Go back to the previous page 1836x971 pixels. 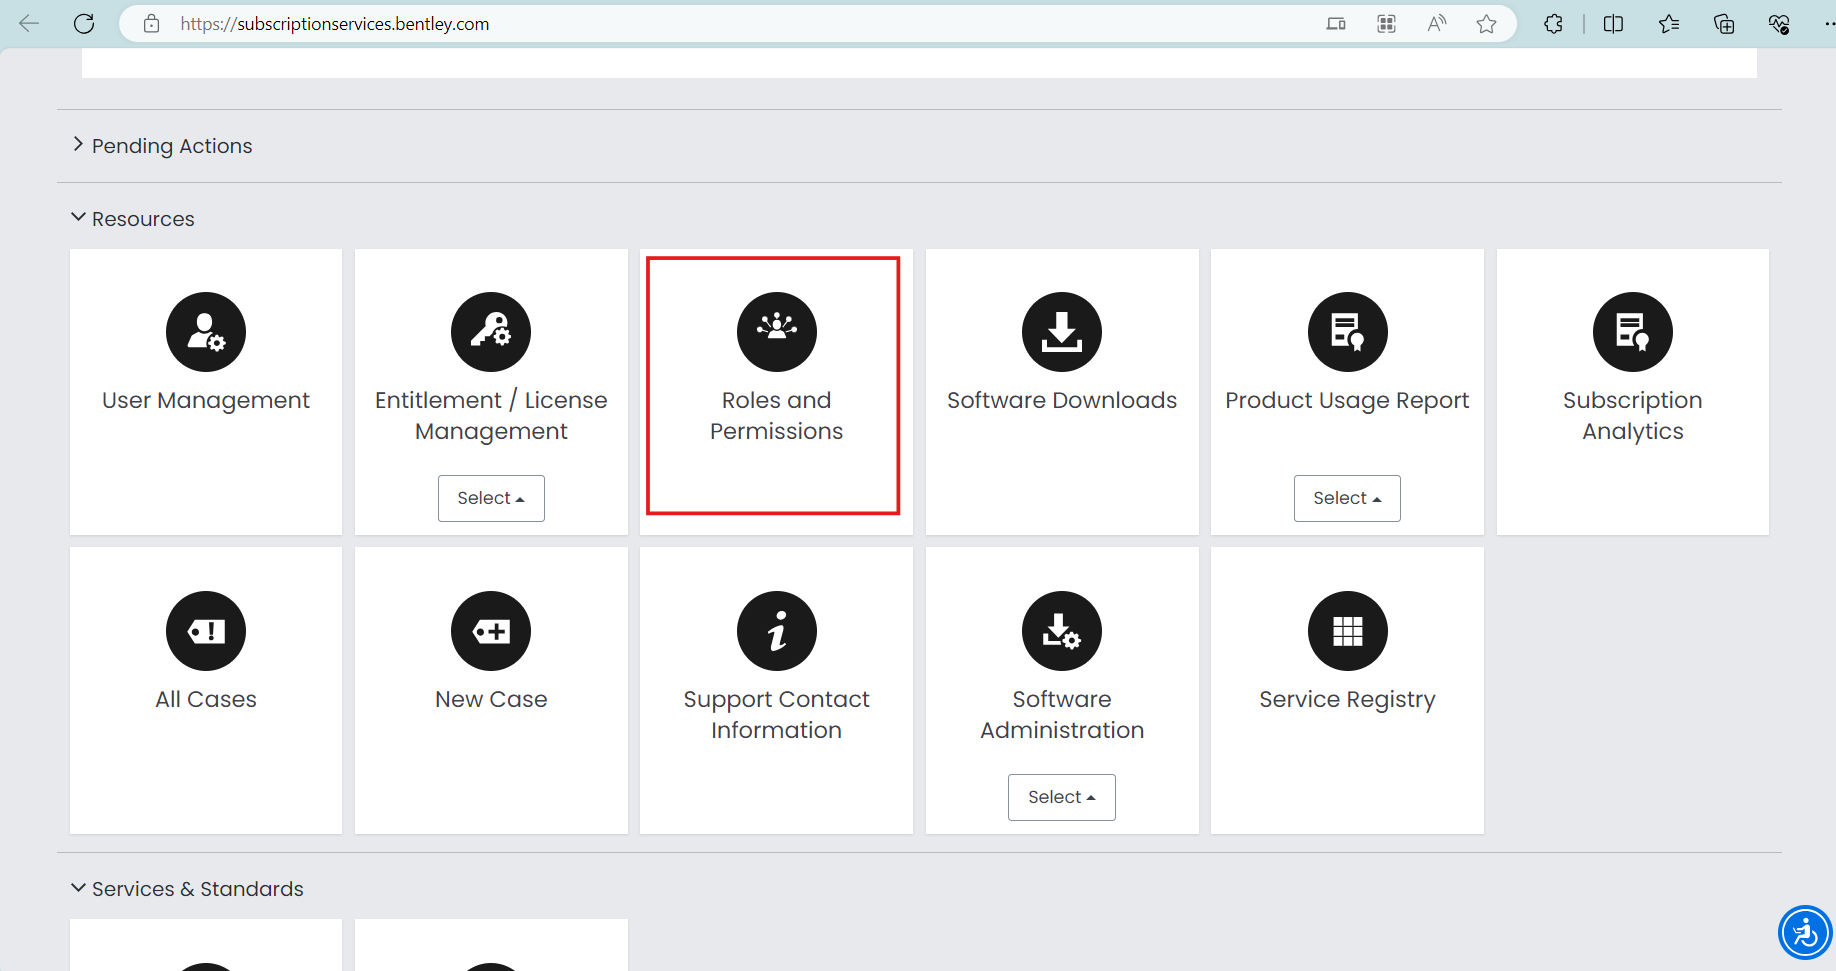coord(29,24)
